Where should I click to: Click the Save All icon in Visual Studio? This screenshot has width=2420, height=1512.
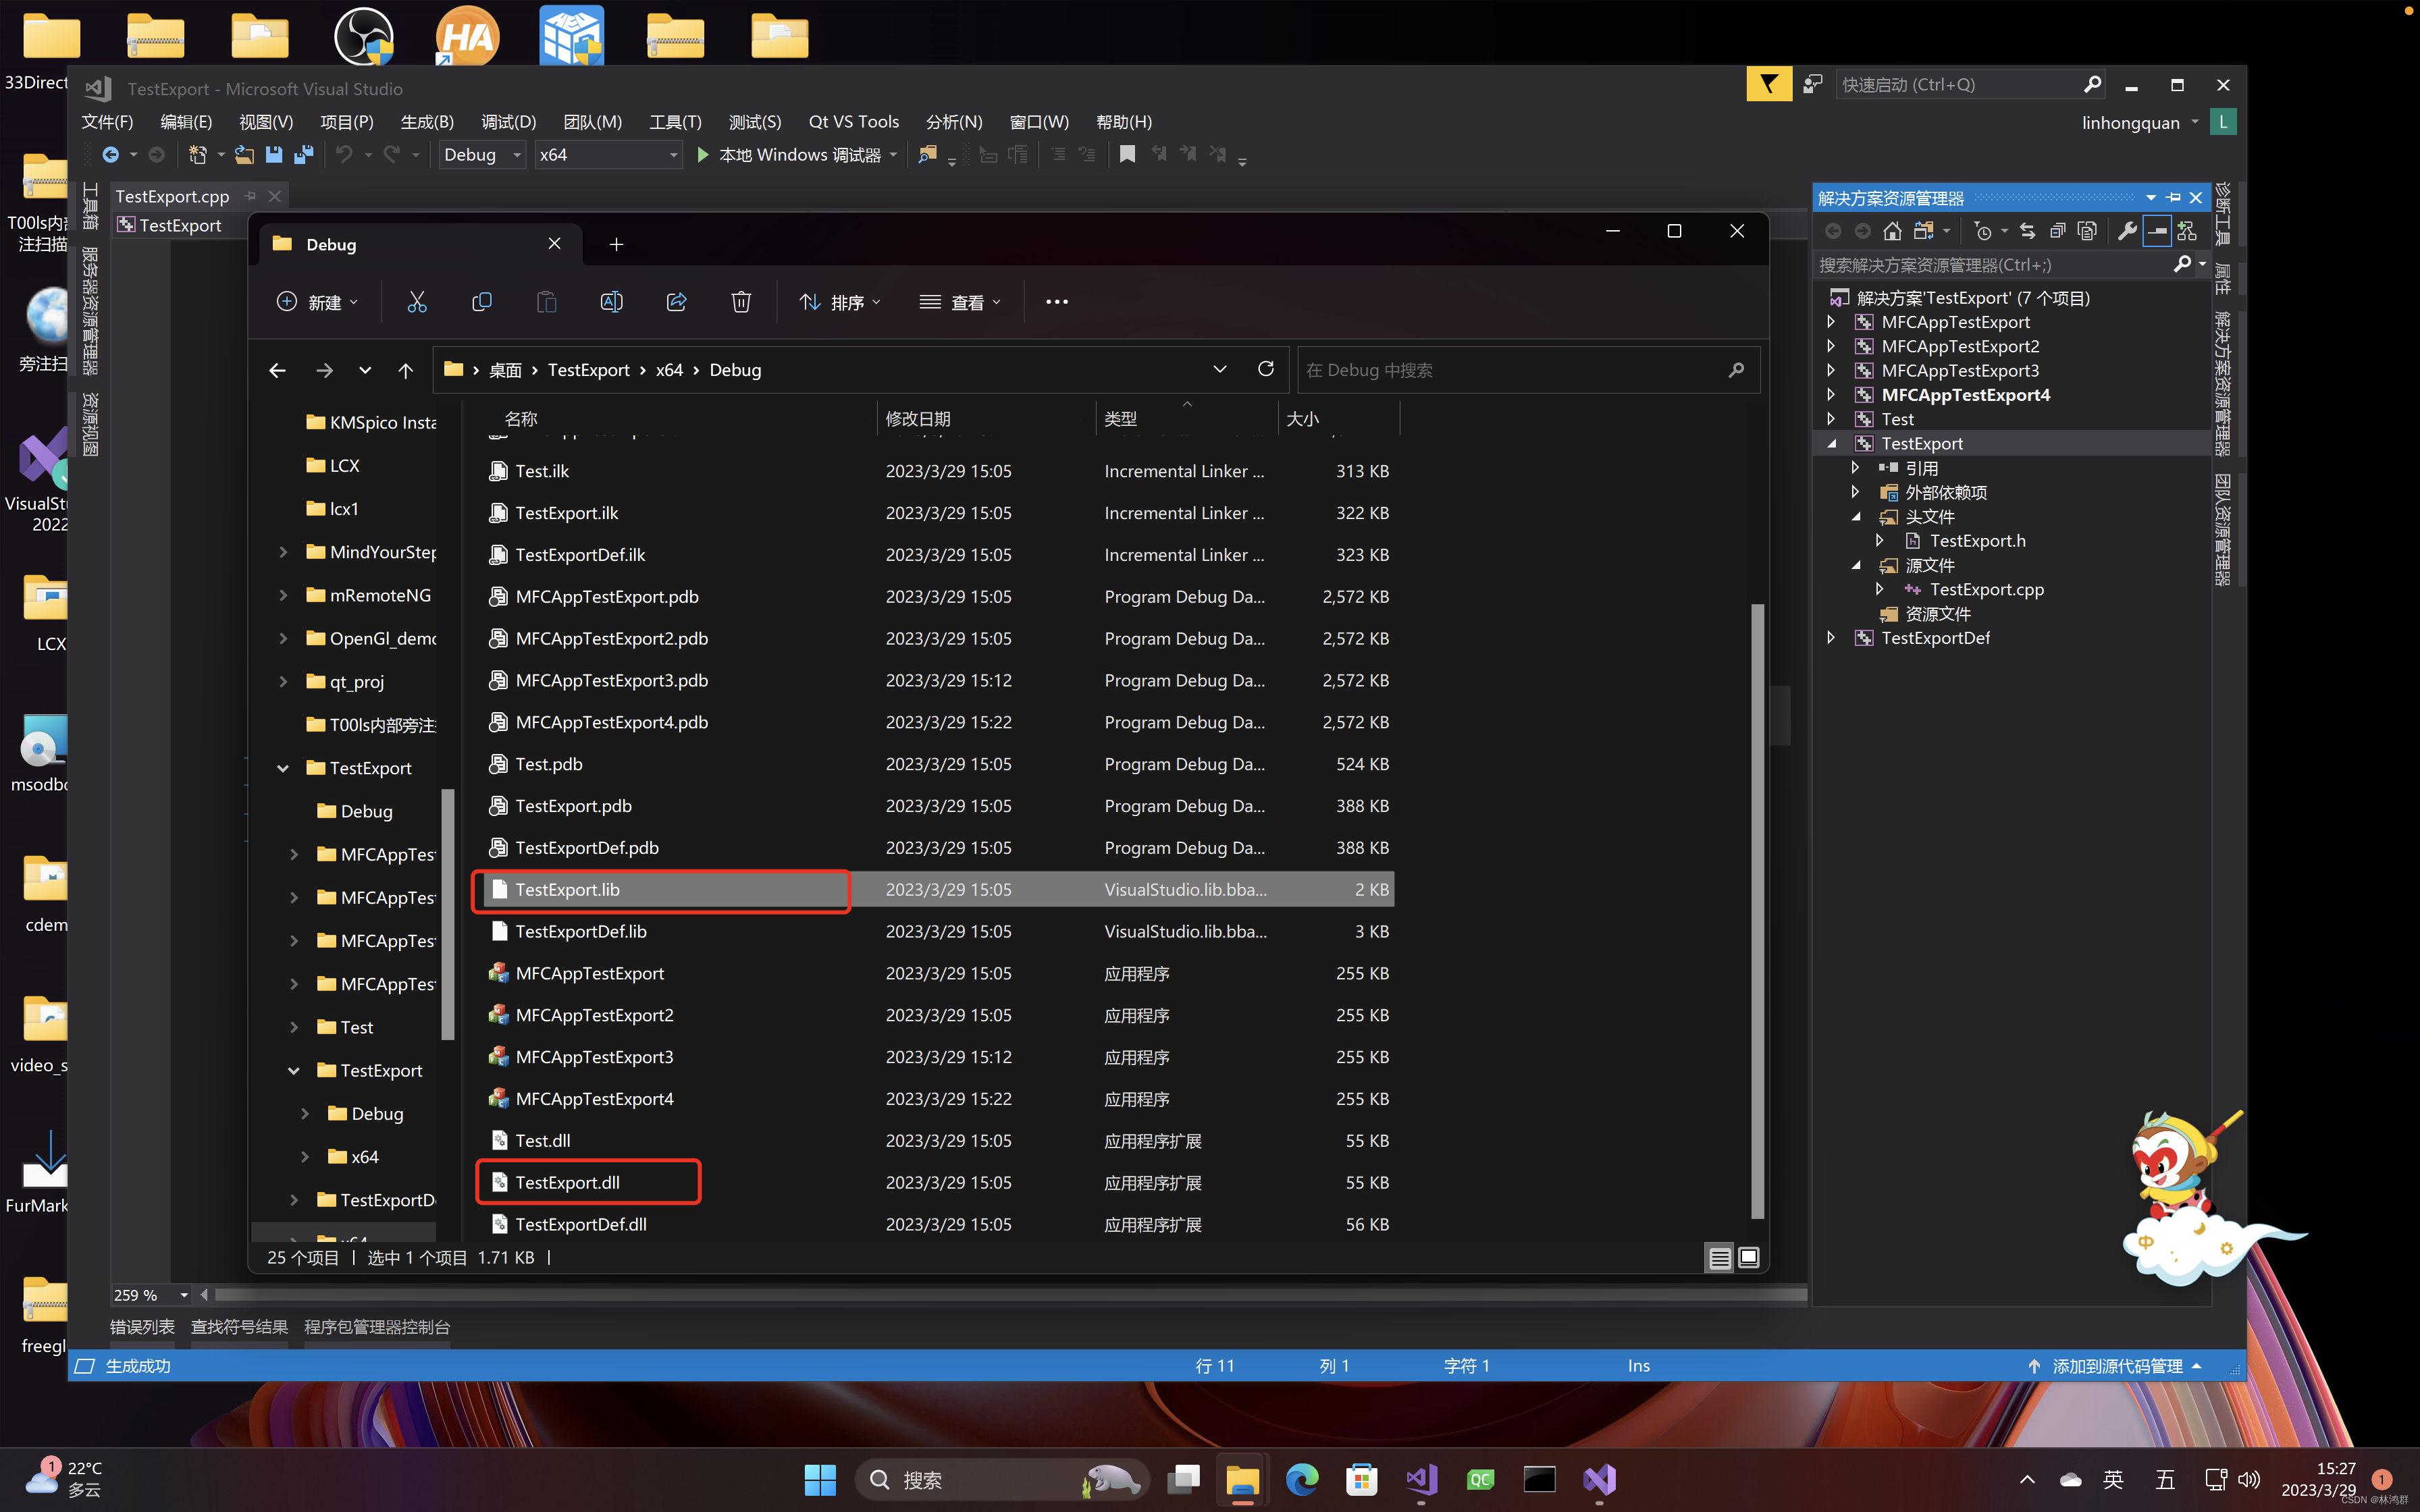point(304,154)
